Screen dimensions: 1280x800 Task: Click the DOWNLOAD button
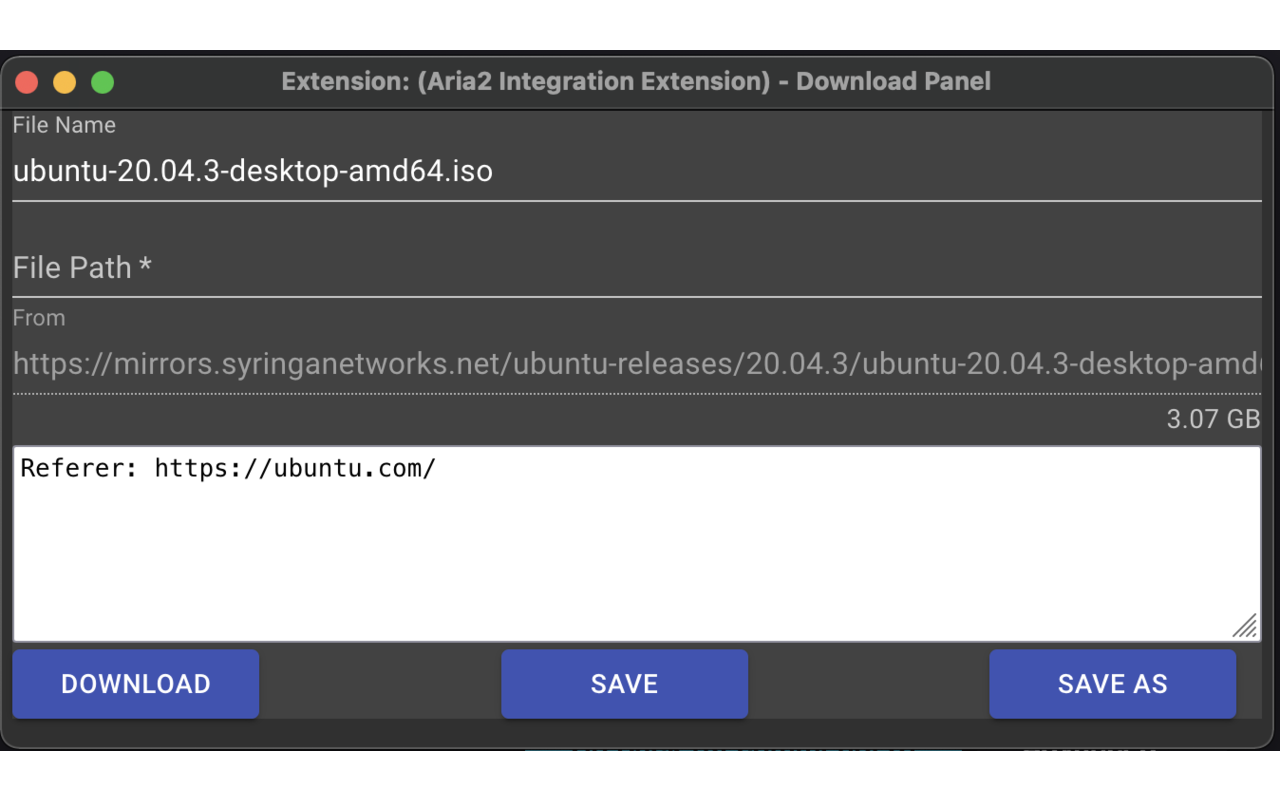click(x=135, y=684)
